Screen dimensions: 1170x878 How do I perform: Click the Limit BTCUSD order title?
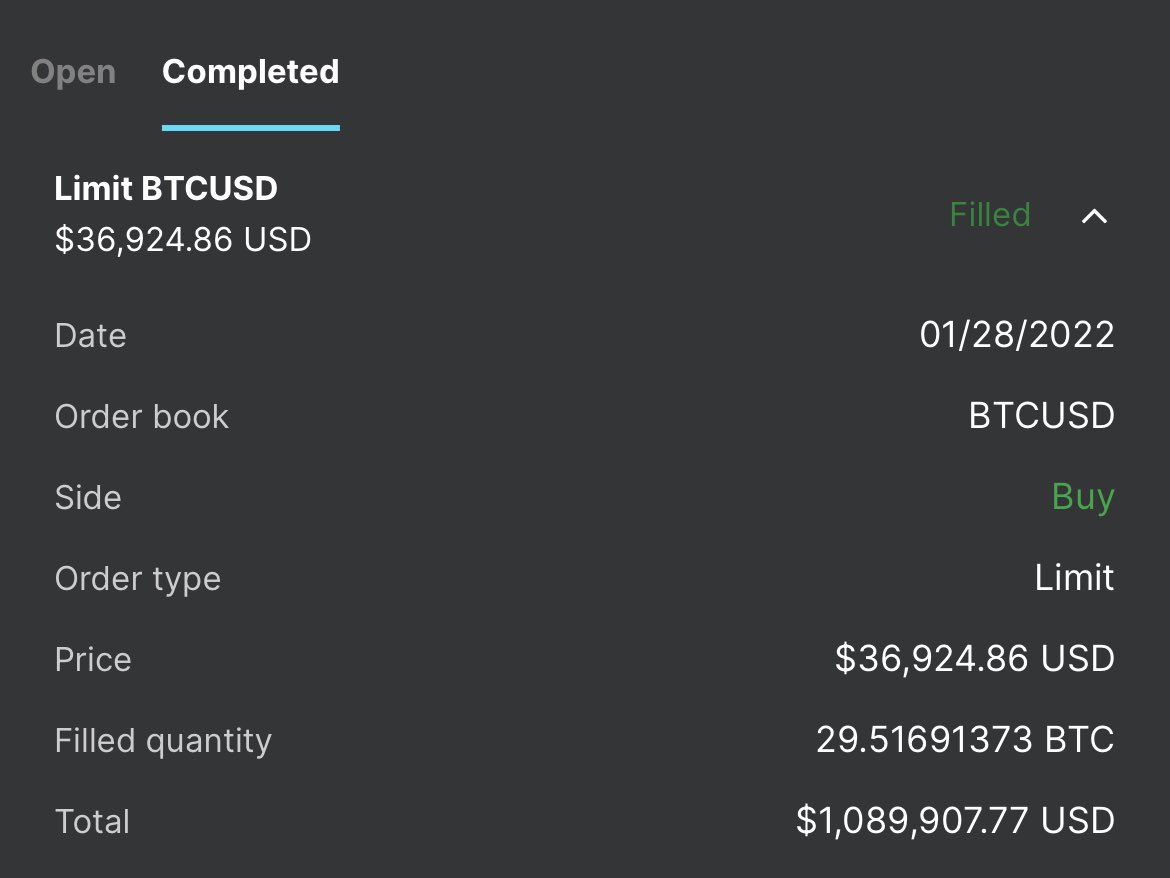[166, 188]
